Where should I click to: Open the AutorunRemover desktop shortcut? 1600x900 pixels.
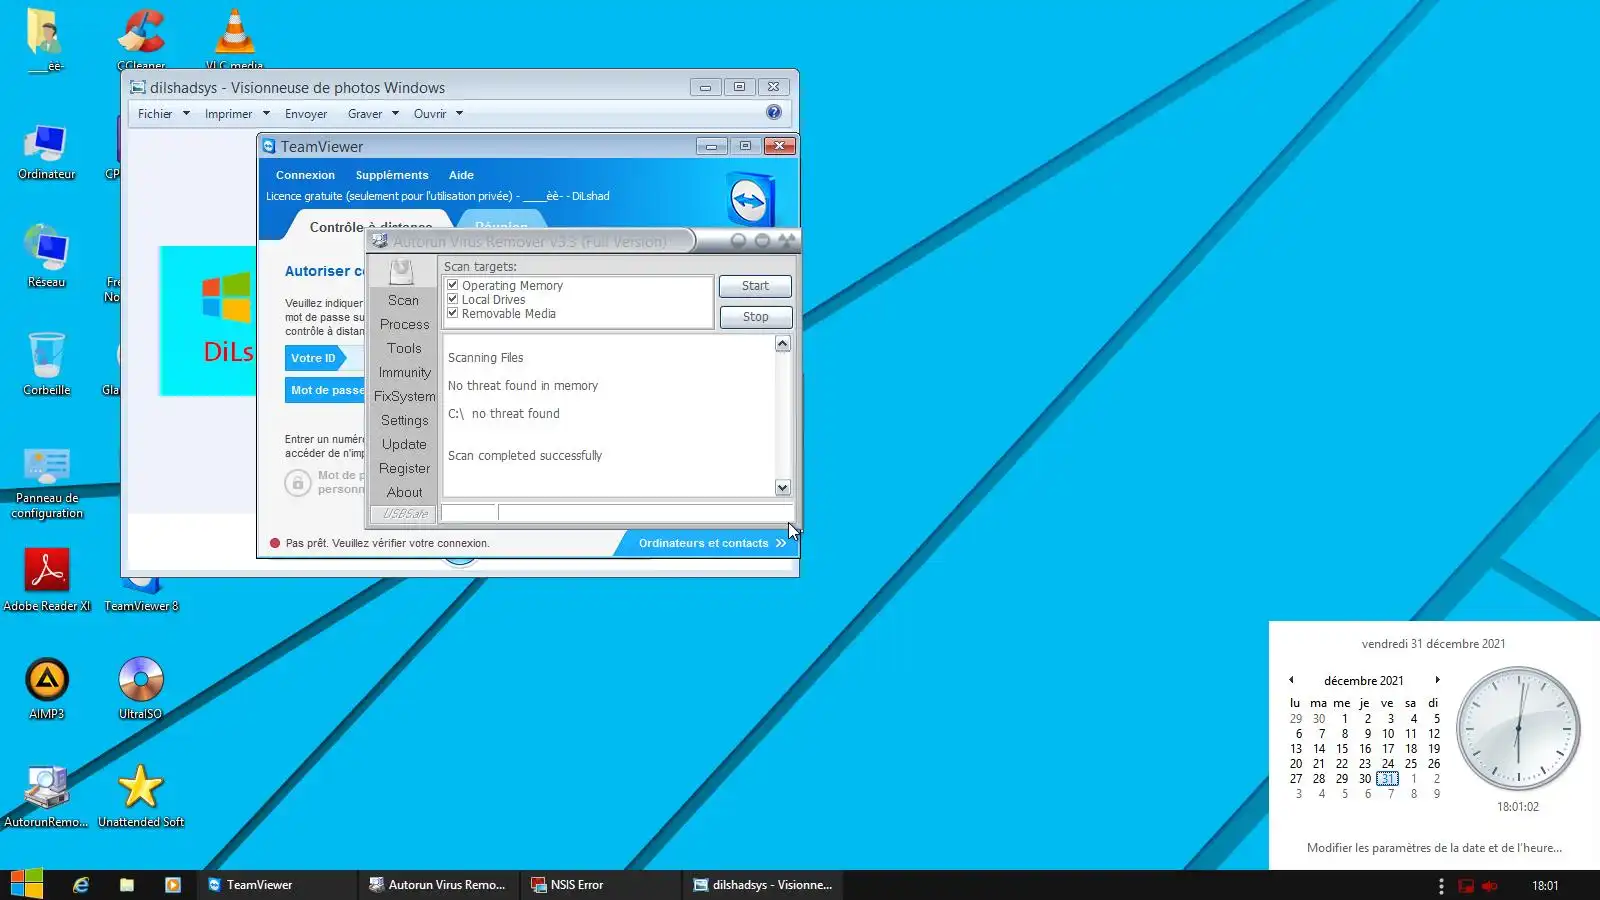[47, 796]
